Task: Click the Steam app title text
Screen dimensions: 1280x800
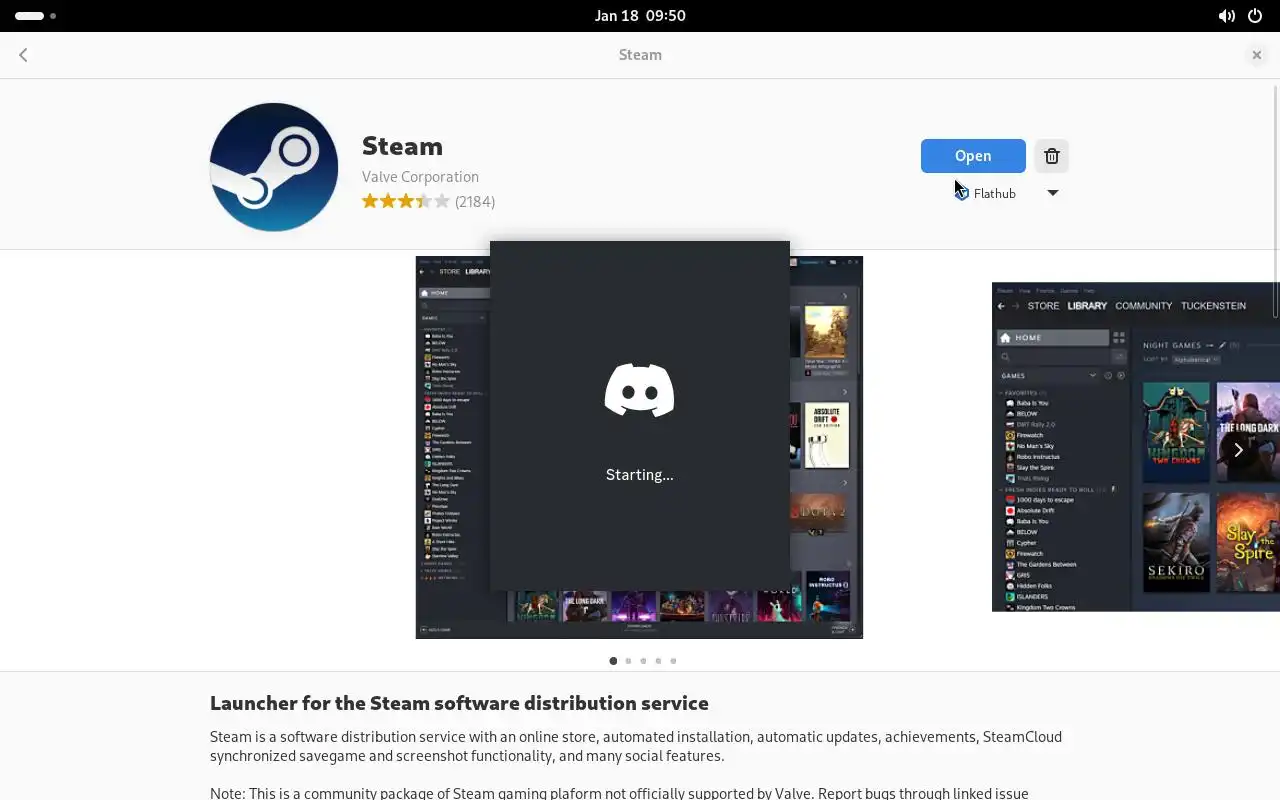Action: click(x=402, y=146)
